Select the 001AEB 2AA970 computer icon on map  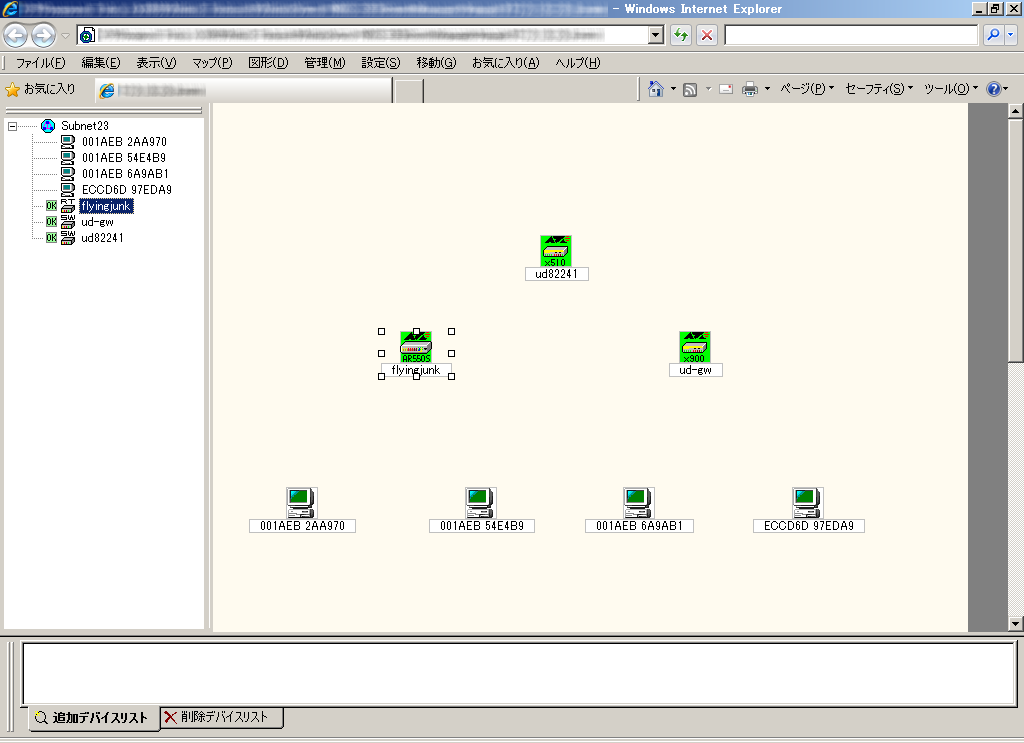coord(302,503)
